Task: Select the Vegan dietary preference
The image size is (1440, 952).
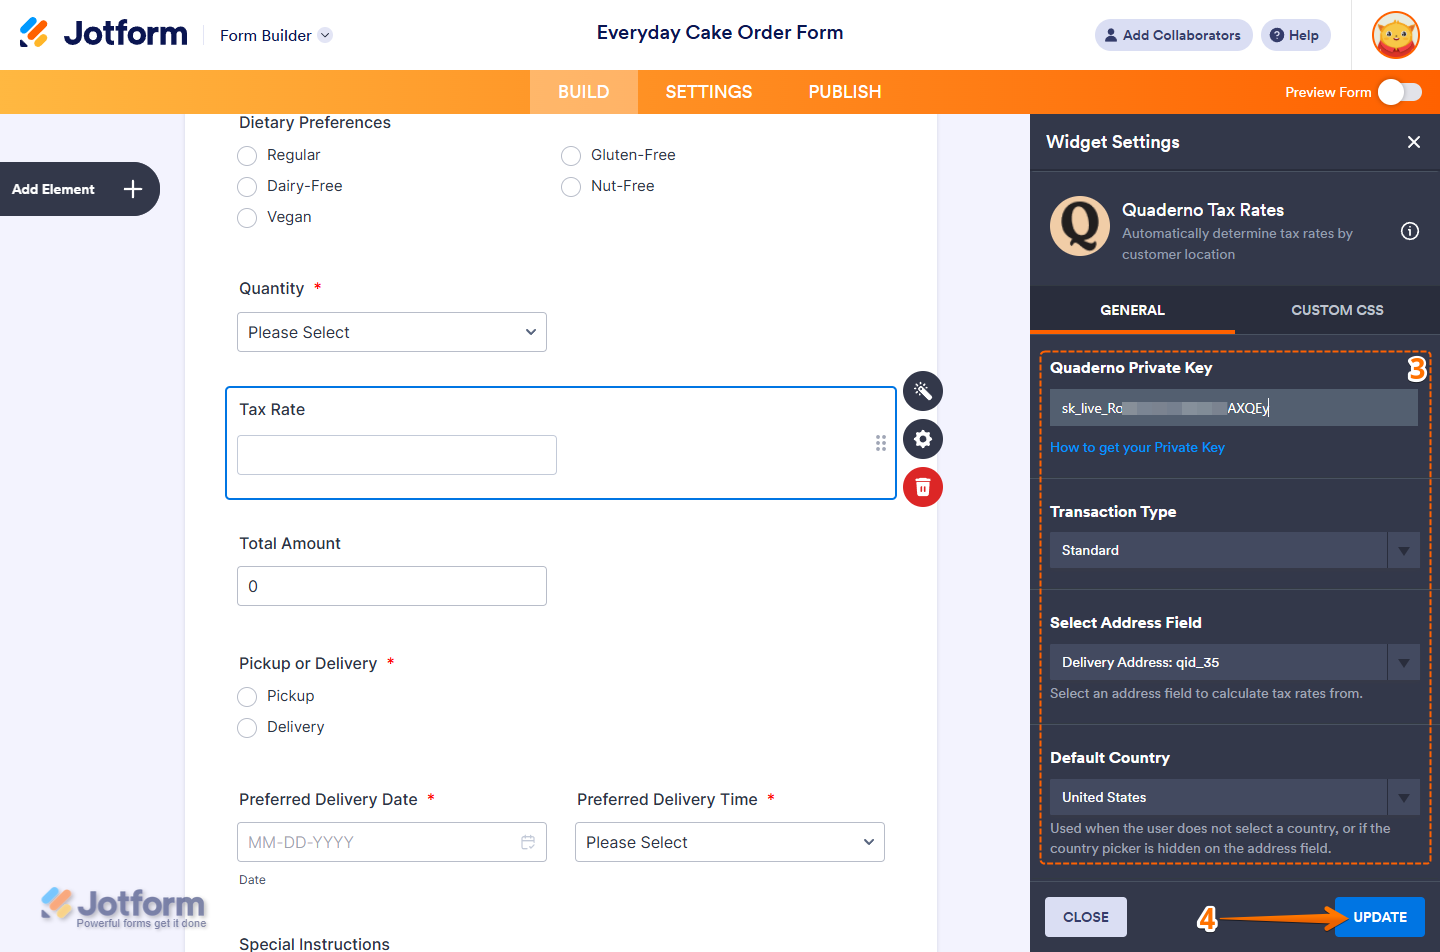Action: pyautogui.click(x=247, y=217)
